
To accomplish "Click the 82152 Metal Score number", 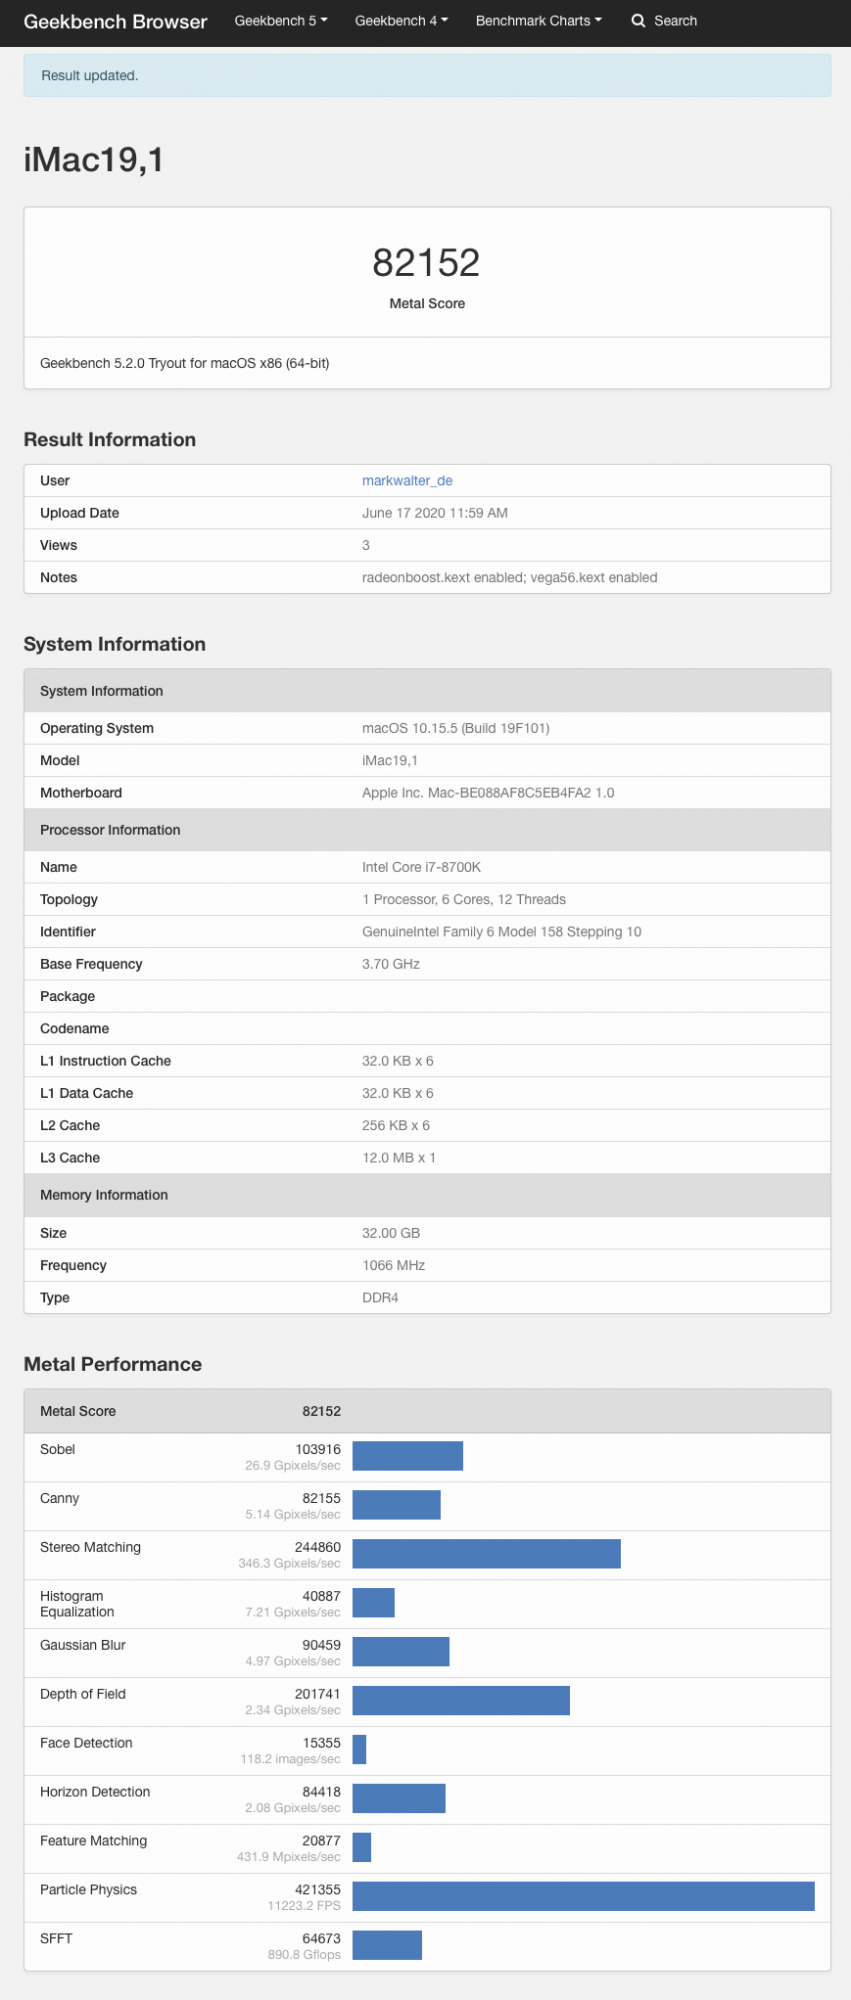I will [427, 263].
